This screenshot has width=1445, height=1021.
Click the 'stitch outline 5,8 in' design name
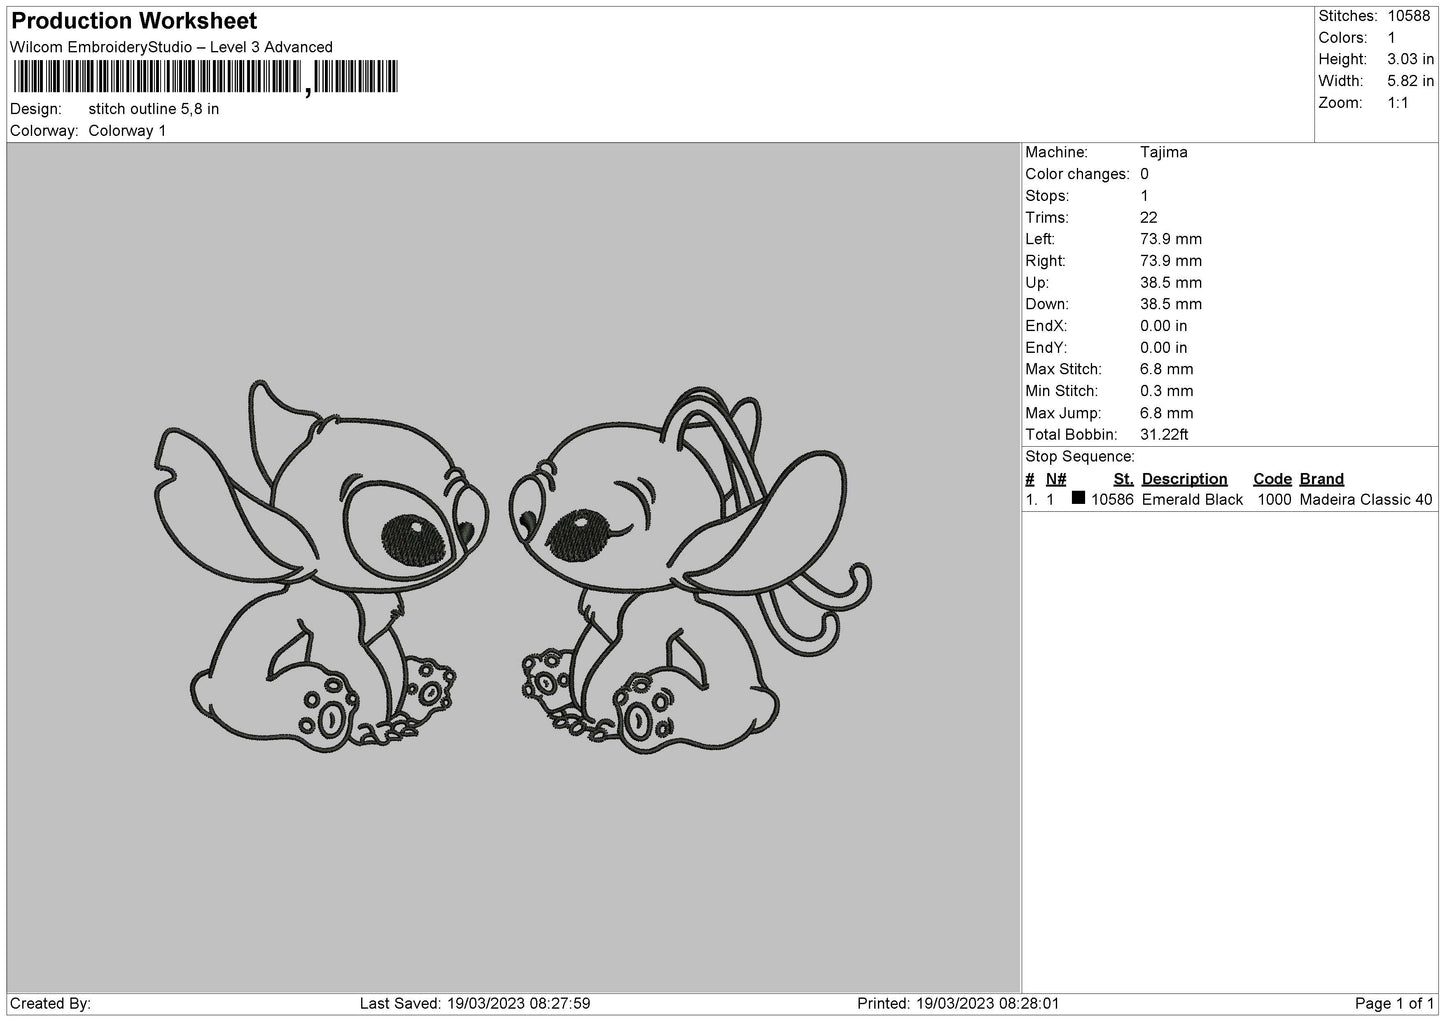coord(153,109)
